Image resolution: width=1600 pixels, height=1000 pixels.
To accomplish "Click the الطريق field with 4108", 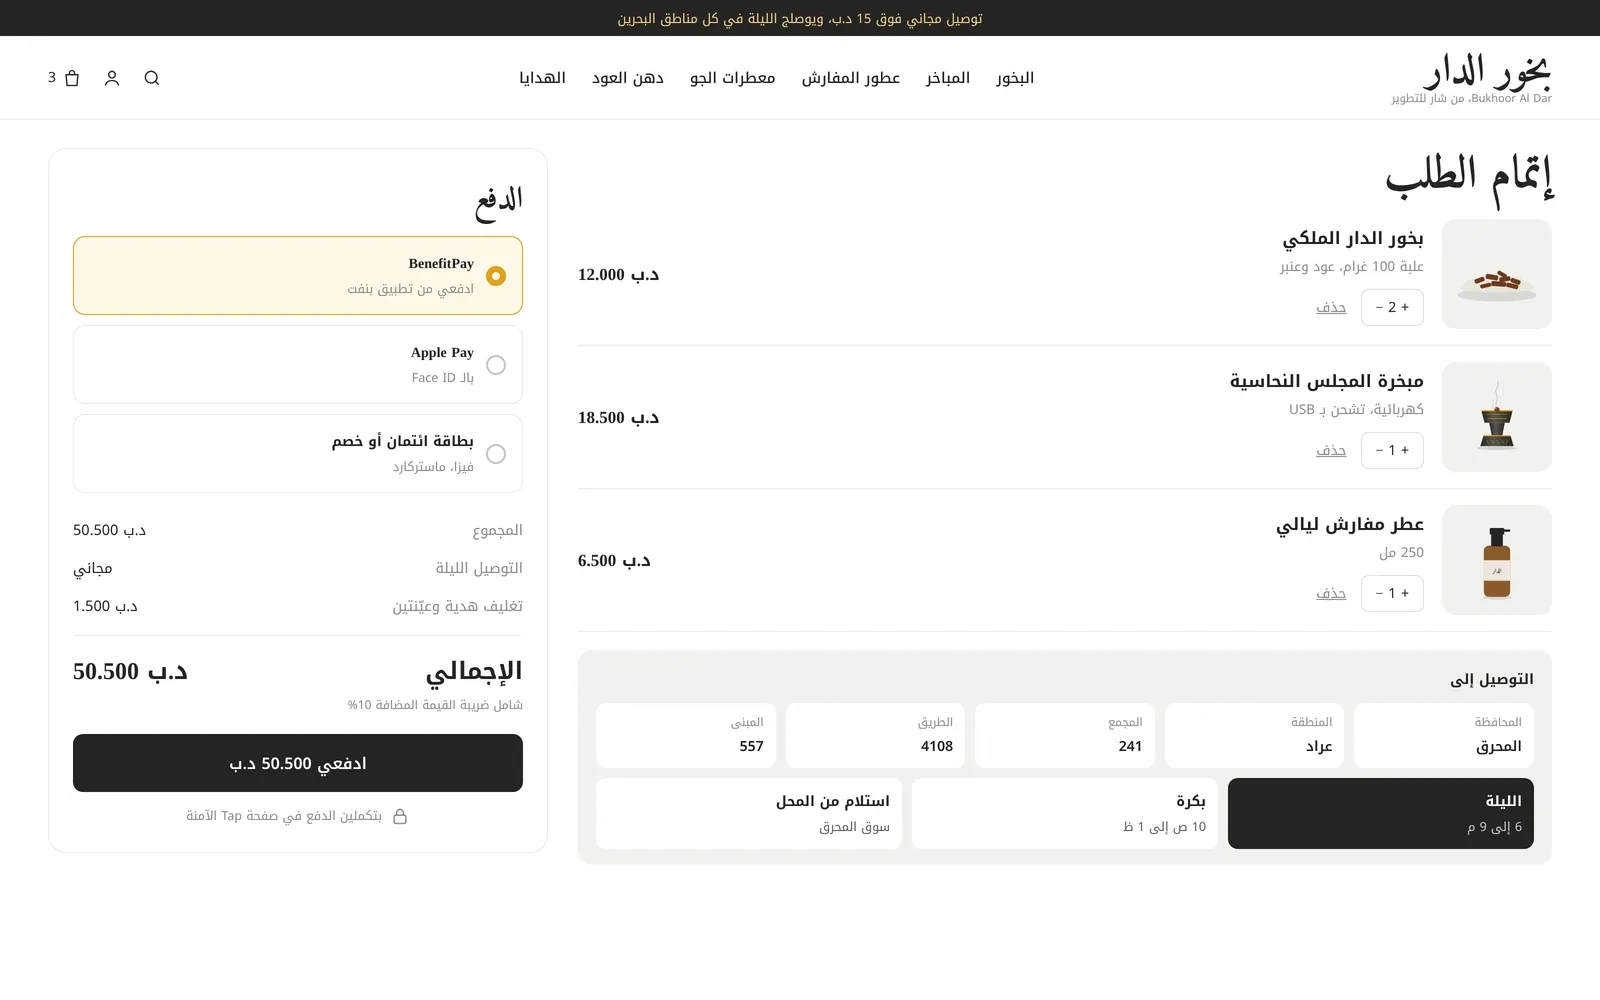I will pos(876,736).
